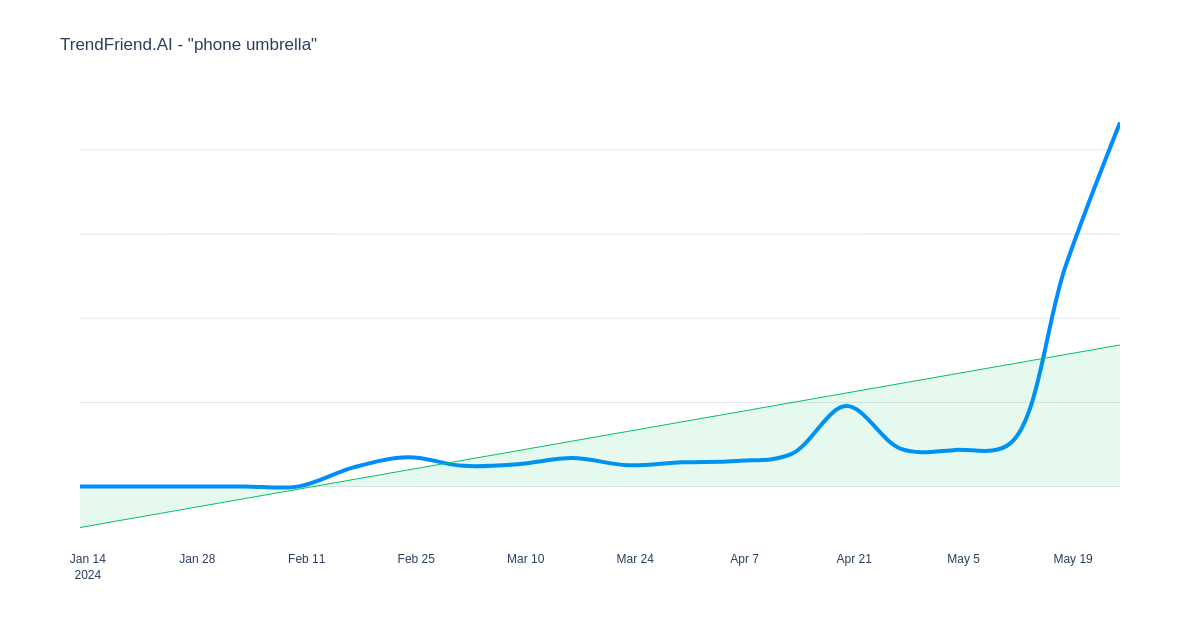Click the 'Jan 28' axis label
This screenshot has height=630, width=1200.
(197, 559)
